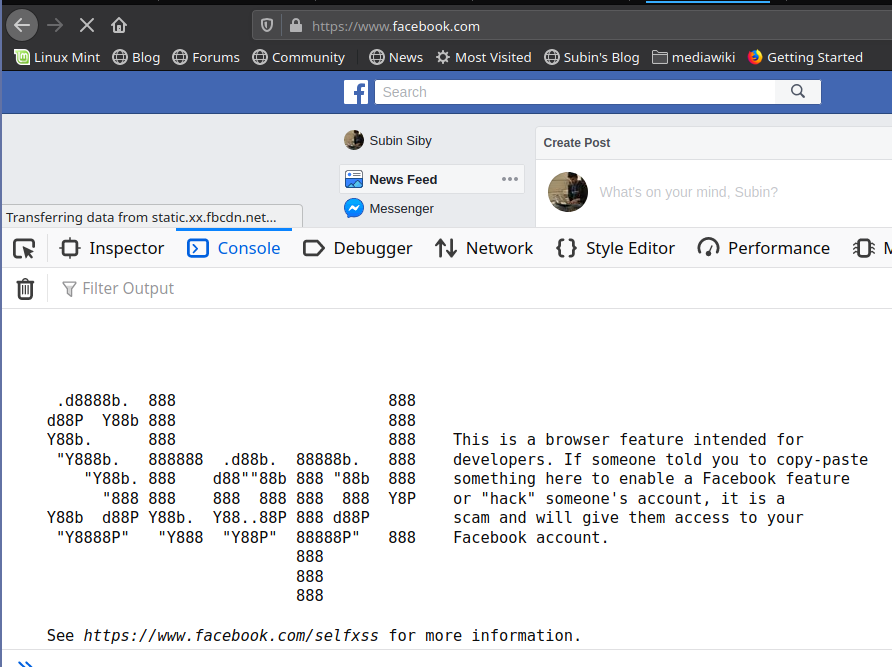Open the Memory tab chip icon
This screenshot has width=892, height=667.
coord(864,248)
